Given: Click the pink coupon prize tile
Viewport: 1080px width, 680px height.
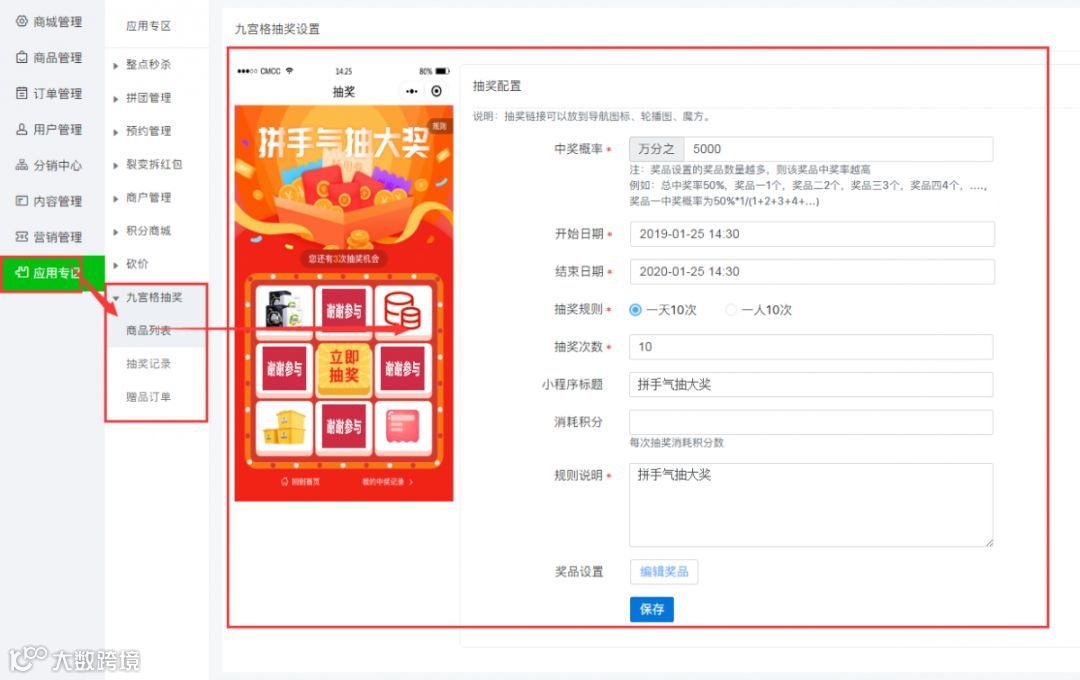Looking at the screenshot, I should 403,427.
